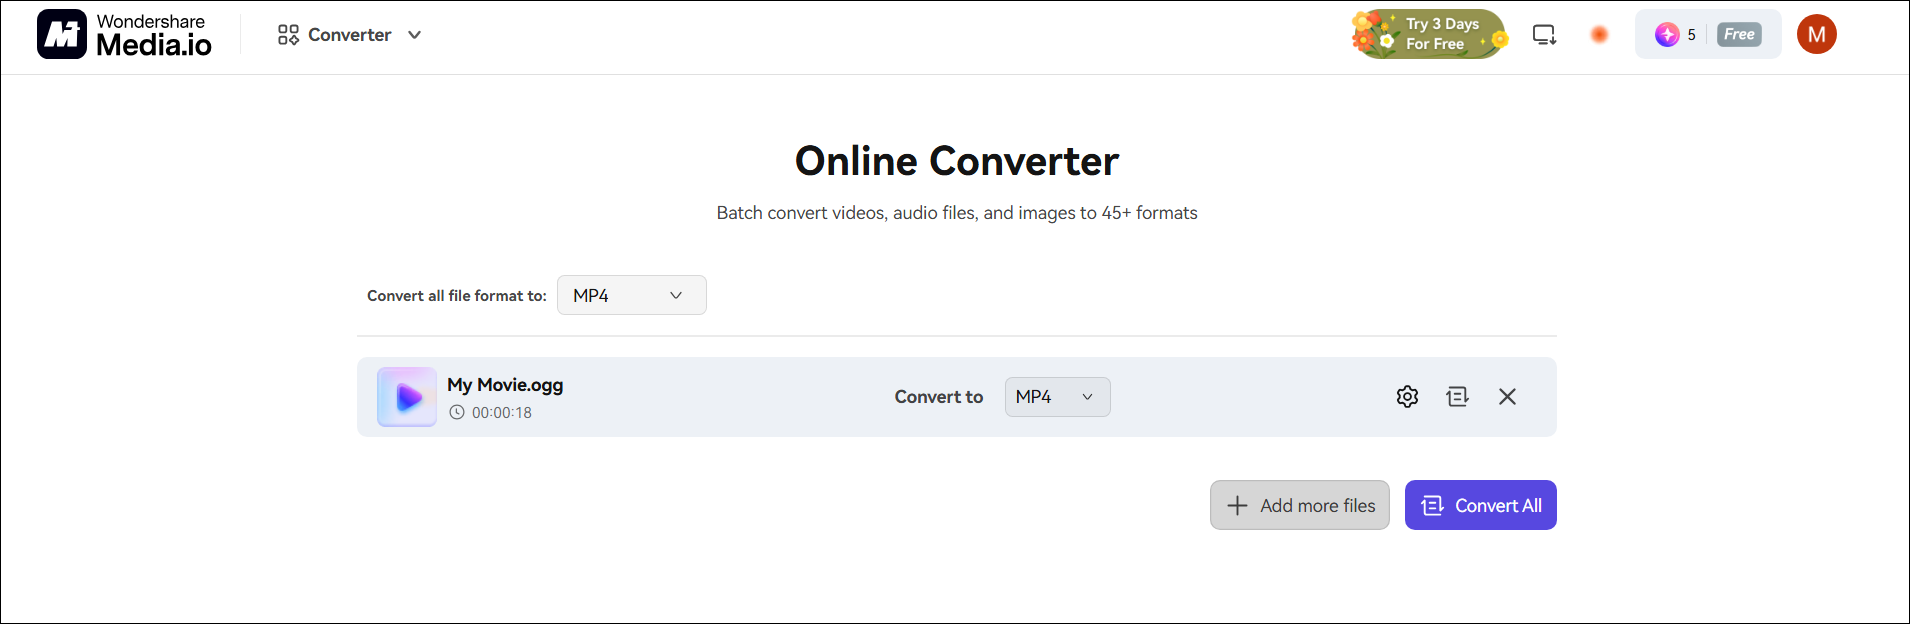
Task: Click the 00:00:18 duration text
Action: pyautogui.click(x=502, y=412)
